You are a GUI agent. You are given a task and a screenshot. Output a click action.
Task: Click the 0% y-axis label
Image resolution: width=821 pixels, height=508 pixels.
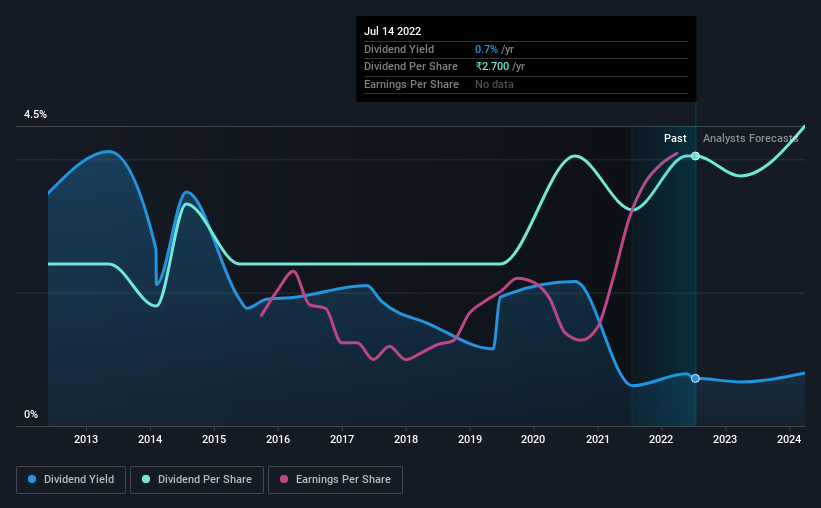31,414
